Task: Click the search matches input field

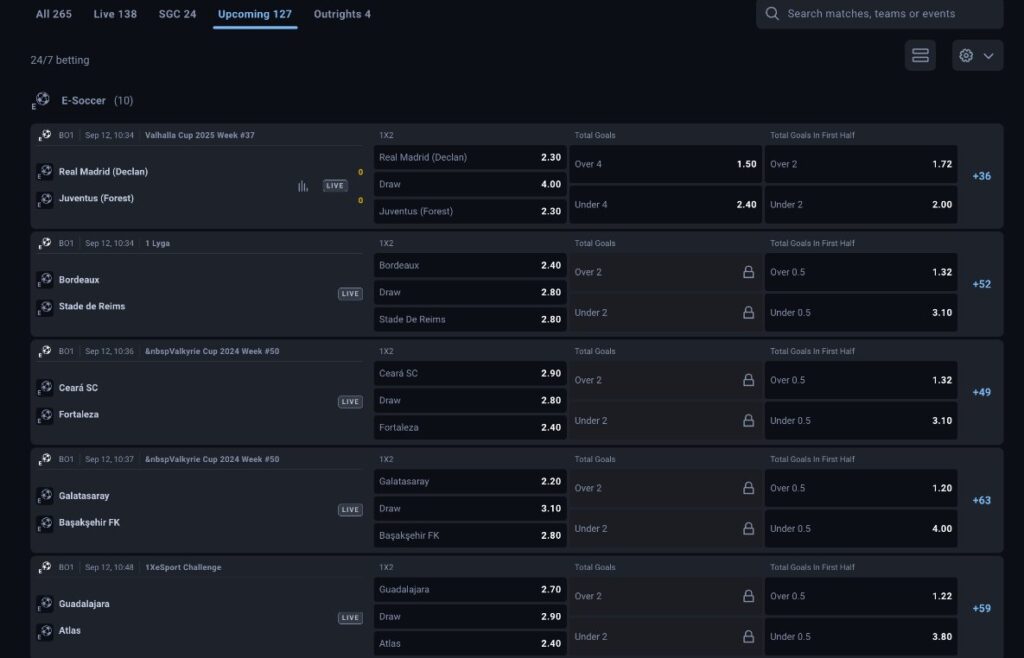Action: (x=880, y=14)
